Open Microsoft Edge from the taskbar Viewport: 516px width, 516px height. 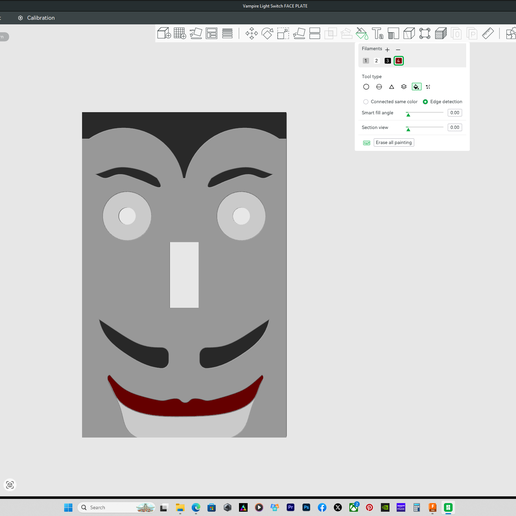coord(196,507)
